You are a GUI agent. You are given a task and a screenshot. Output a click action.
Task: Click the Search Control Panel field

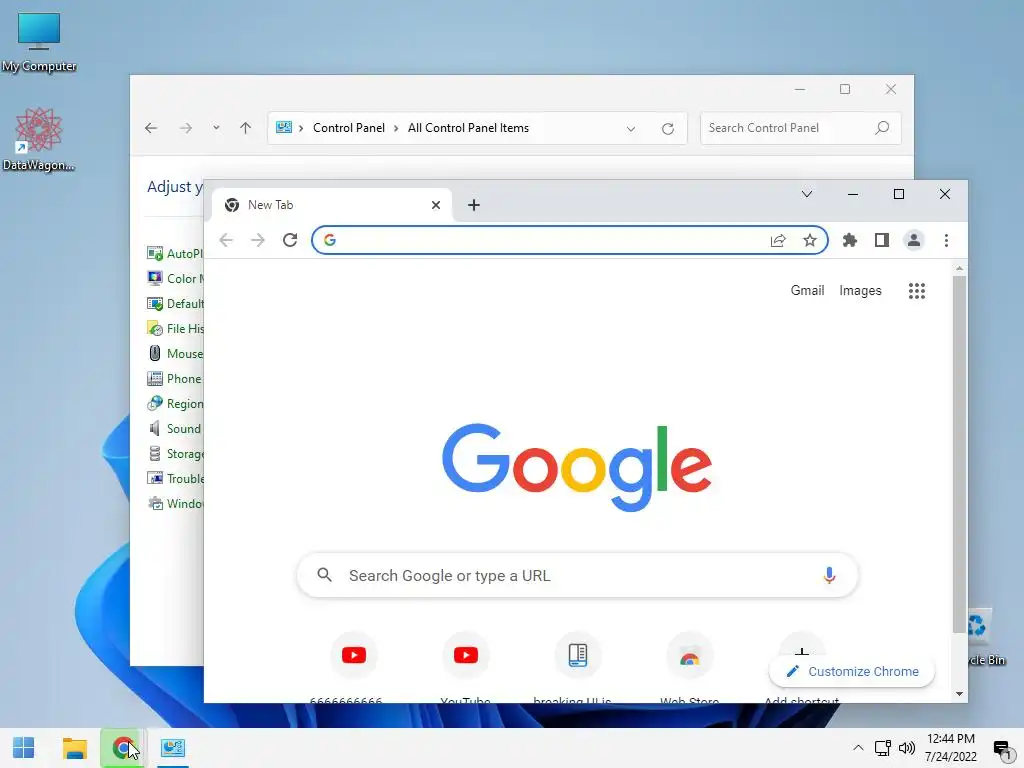[801, 128]
